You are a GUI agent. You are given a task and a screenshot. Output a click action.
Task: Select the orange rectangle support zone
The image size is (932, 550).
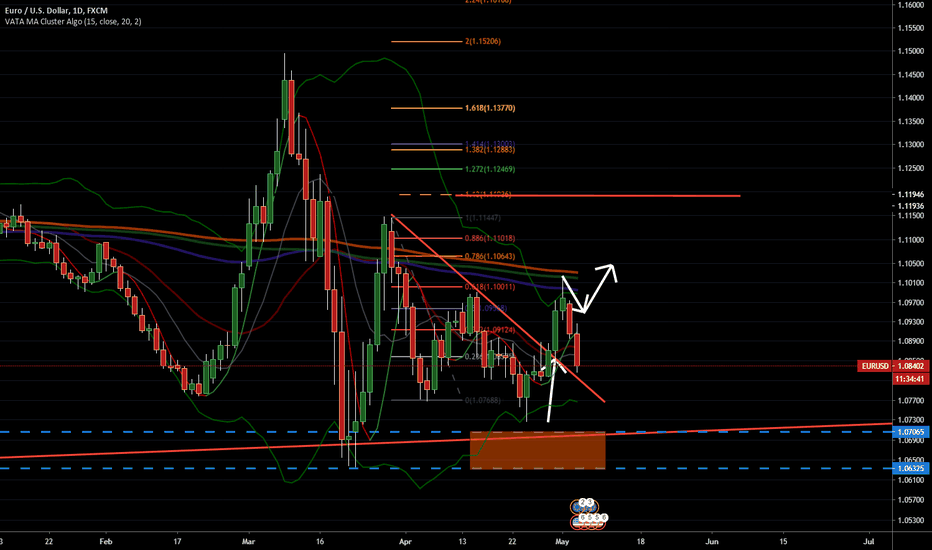coord(537,450)
